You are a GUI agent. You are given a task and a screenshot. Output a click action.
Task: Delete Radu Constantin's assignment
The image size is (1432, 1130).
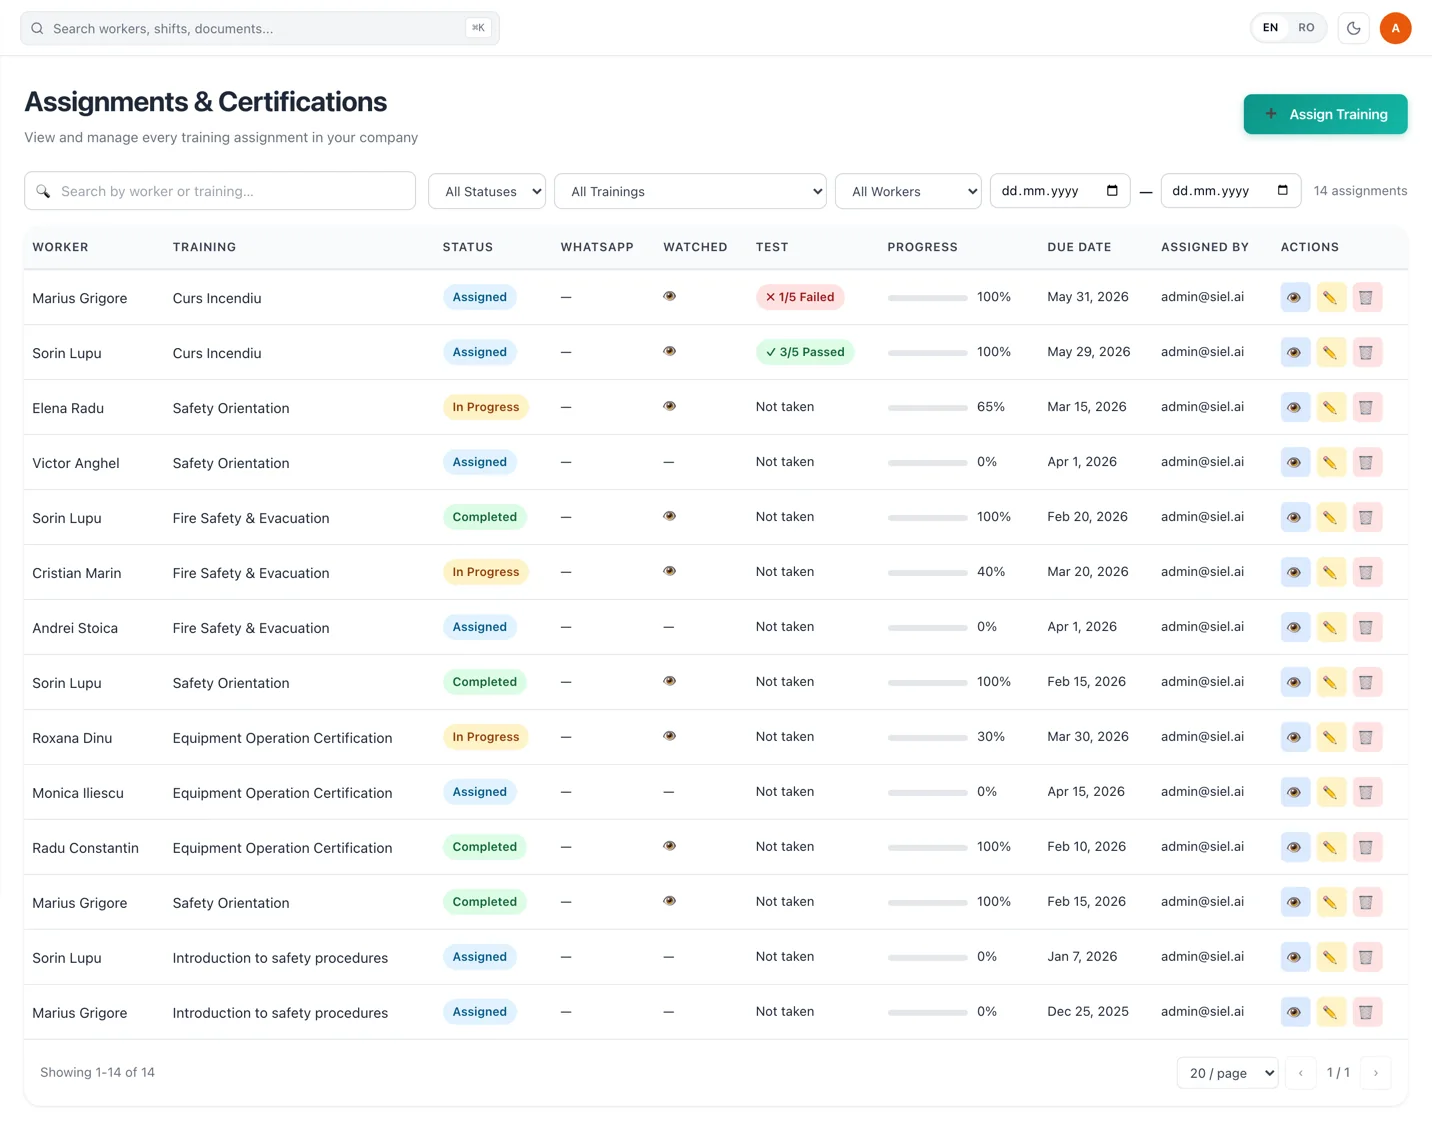click(1367, 847)
